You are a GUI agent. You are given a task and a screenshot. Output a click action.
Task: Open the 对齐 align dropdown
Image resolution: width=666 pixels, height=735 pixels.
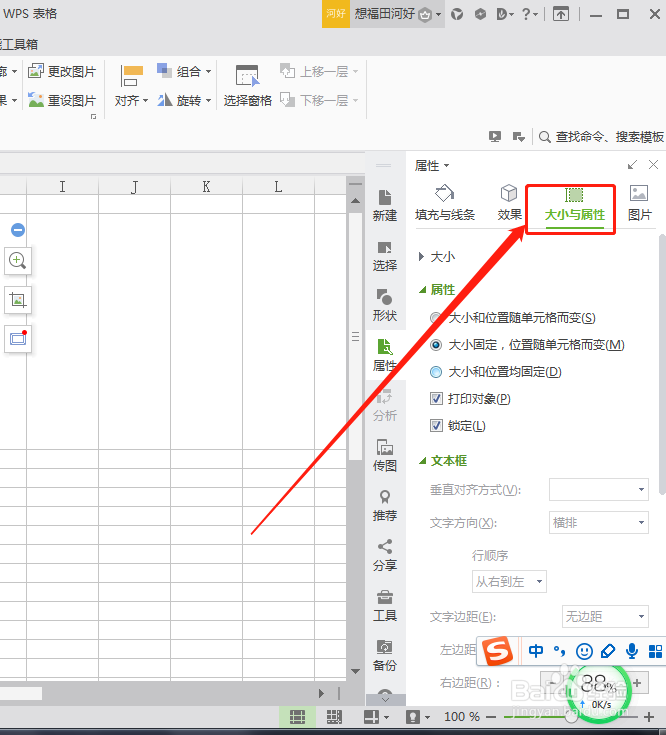pos(131,86)
